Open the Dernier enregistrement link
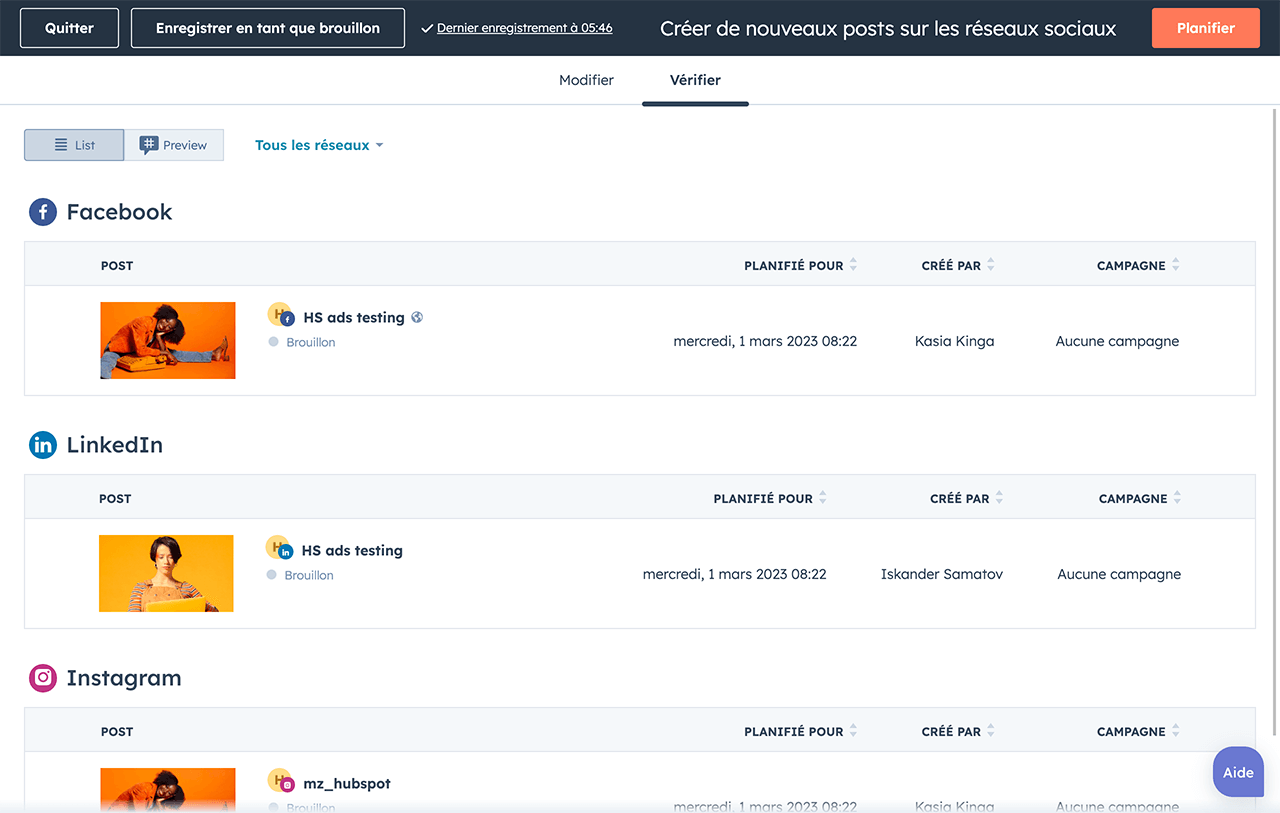The width and height of the screenshot is (1280, 813). pyautogui.click(x=524, y=28)
